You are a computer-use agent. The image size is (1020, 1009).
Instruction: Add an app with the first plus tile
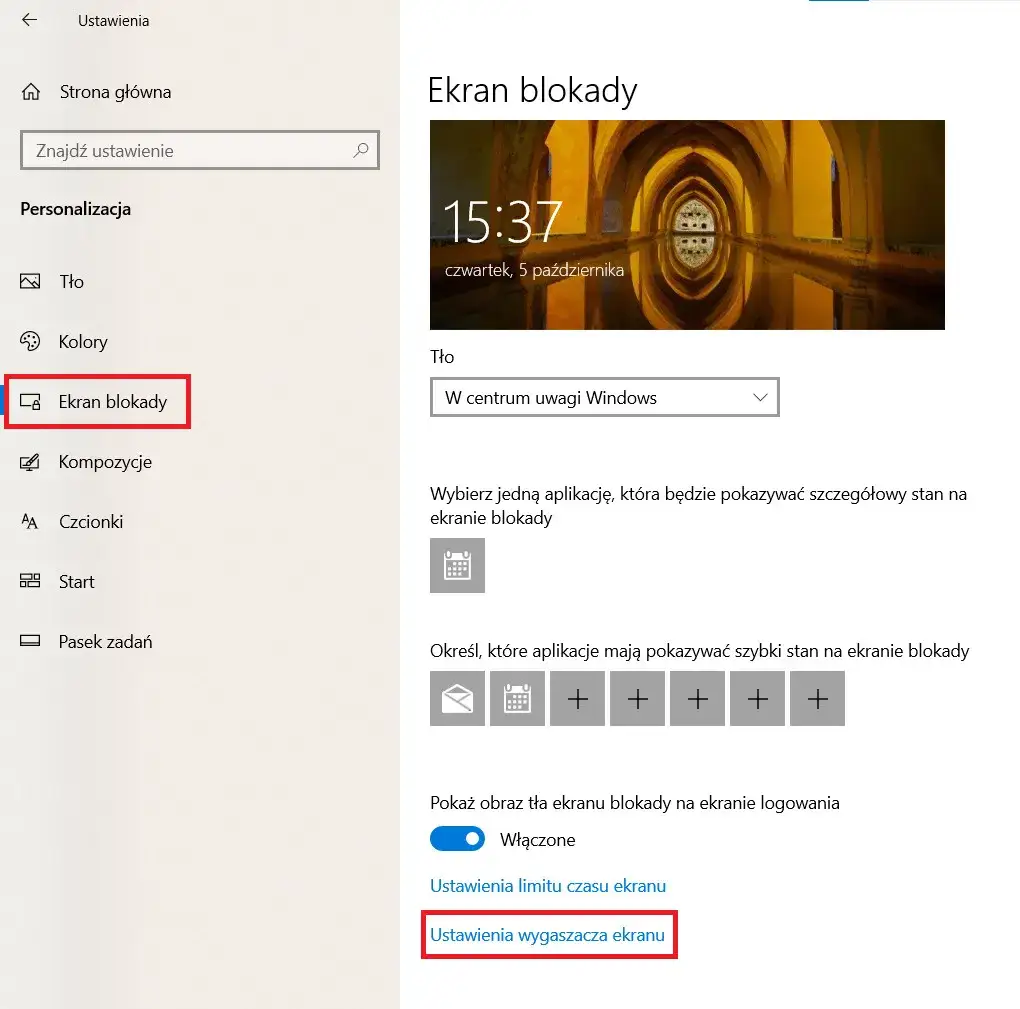[x=577, y=698]
